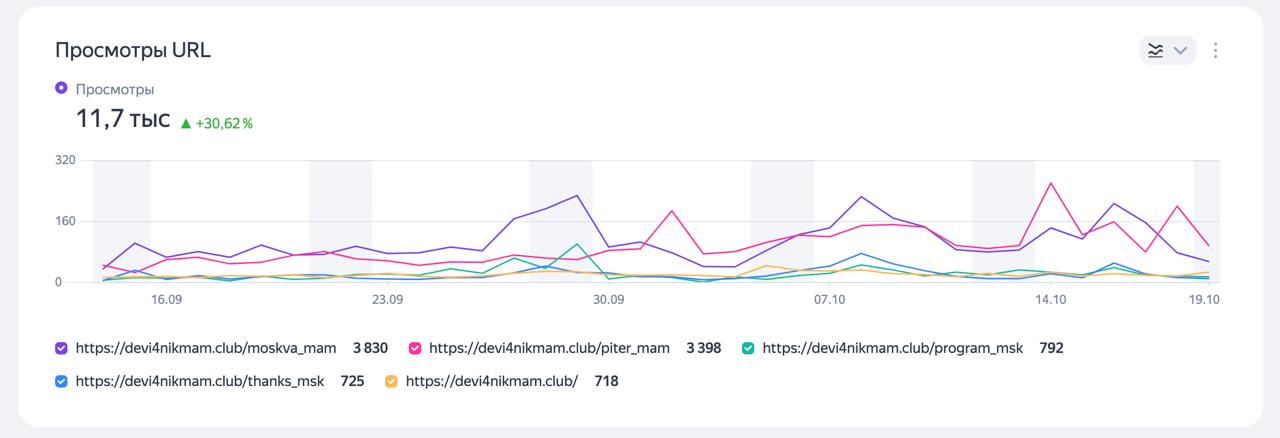1280x438 pixels.
Task: Click the devi4nikmam.club/program_msk URL
Action: [892, 348]
